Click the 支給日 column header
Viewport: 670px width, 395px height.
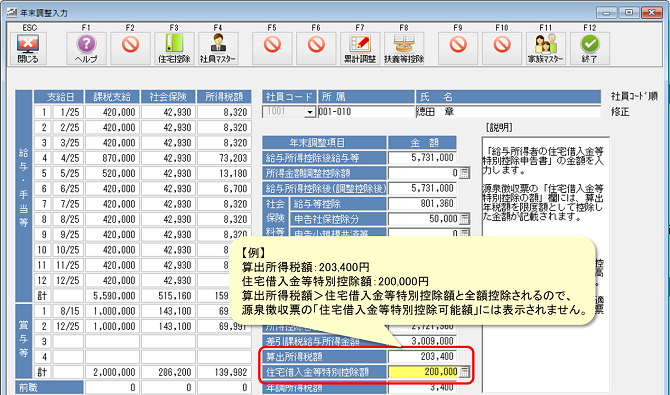(x=59, y=97)
